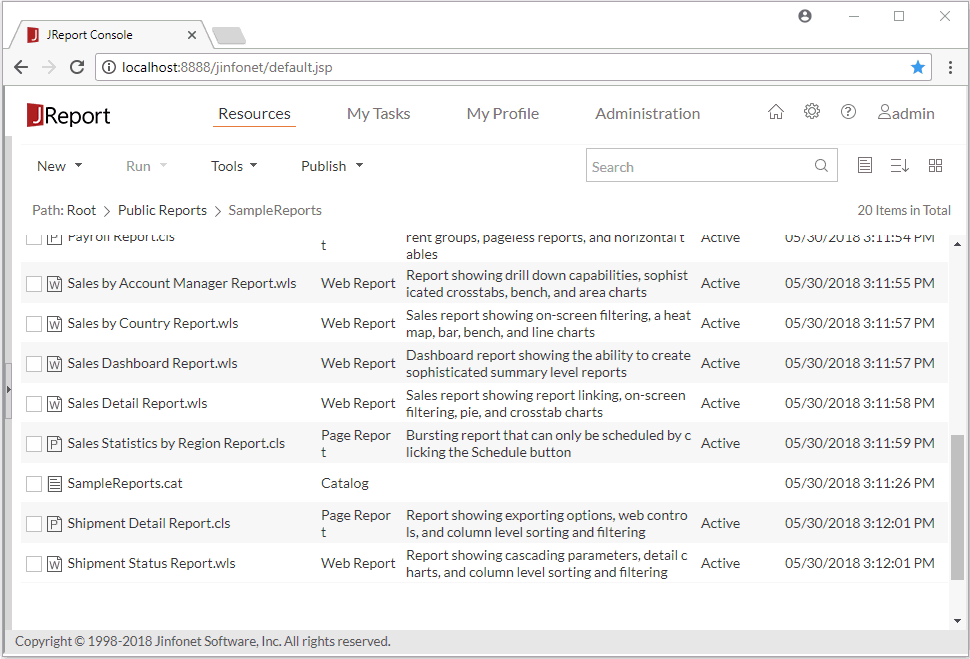The width and height of the screenshot is (970, 659).
Task: Bookmark this page with the star icon
Action: tap(918, 67)
